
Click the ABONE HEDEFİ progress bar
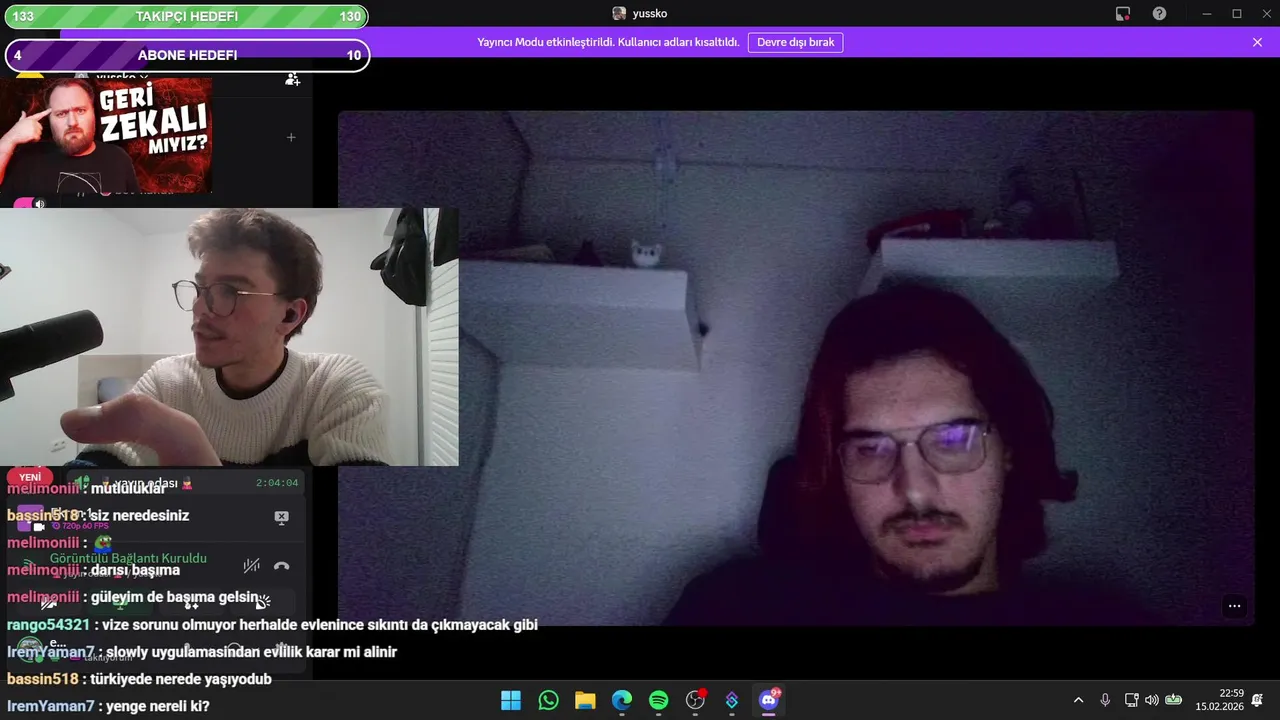click(187, 55)
